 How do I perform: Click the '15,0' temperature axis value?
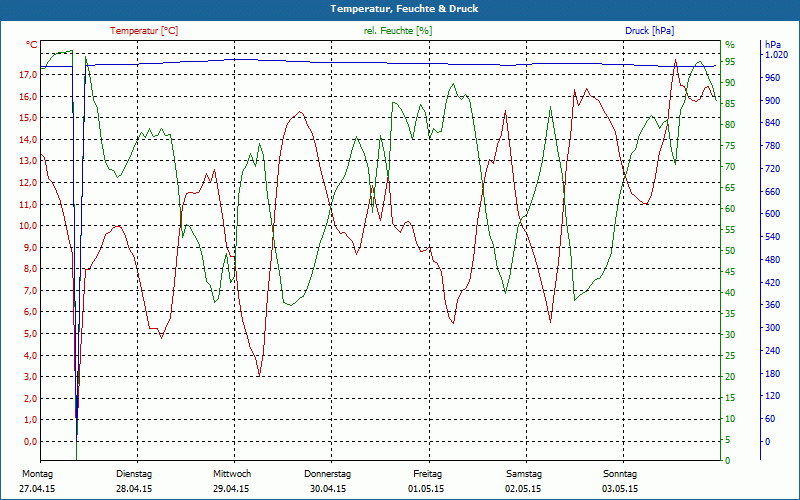28,118
